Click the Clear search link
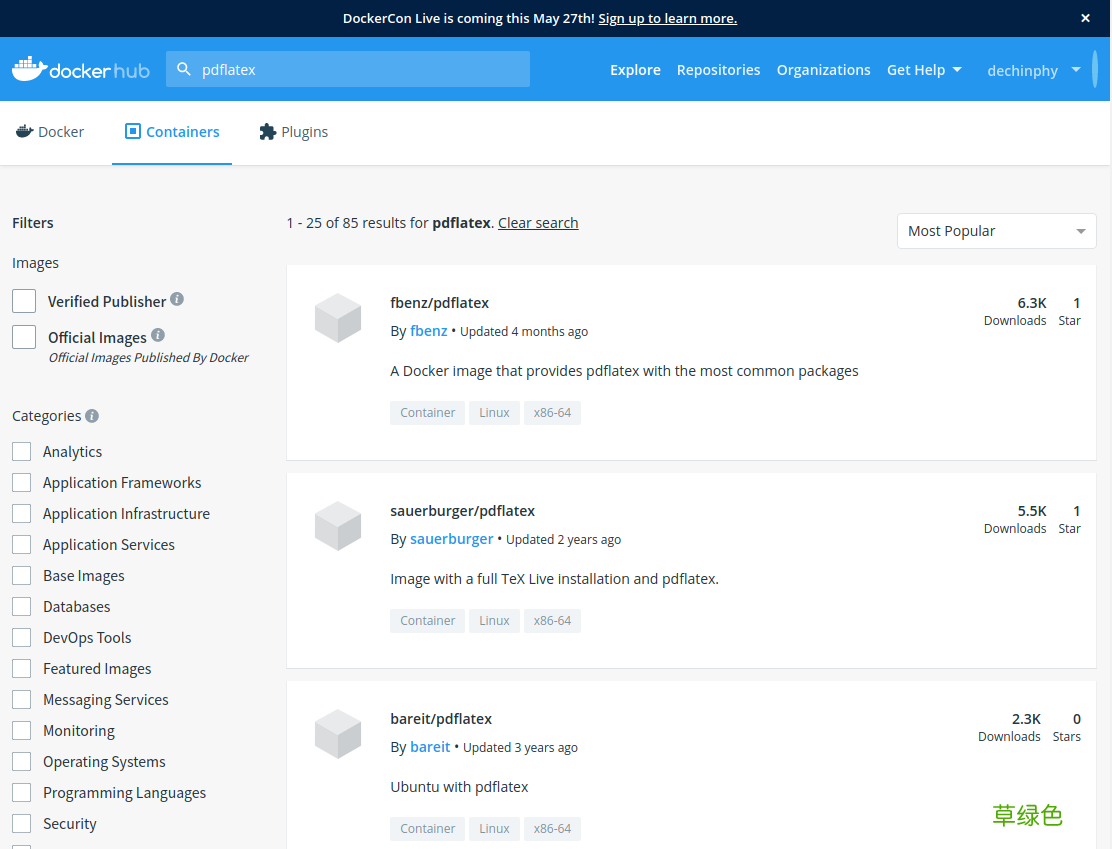 [x=538, y=222]
